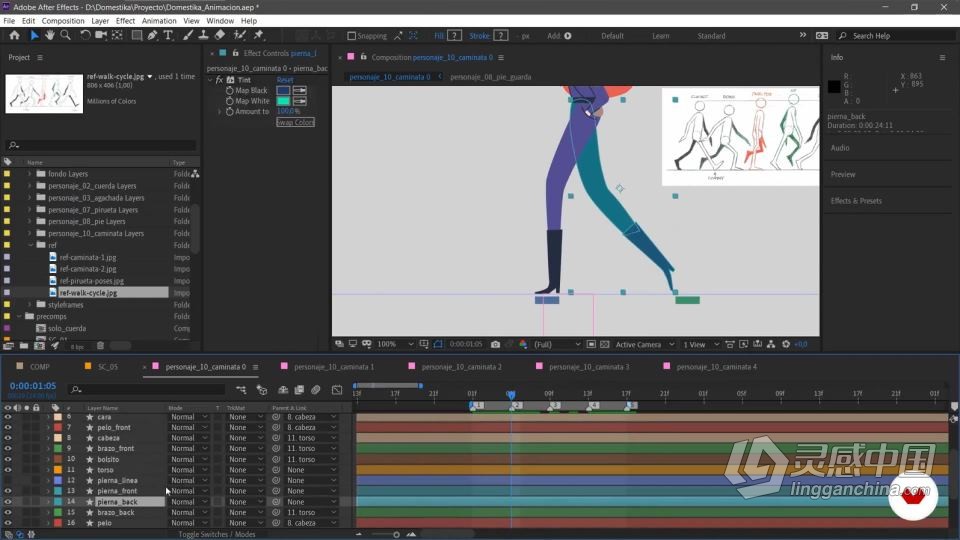Open Composition Mini-Flowchart icon in timeline
Viewport: 960px width, 540px height.
tap(241, 389)
